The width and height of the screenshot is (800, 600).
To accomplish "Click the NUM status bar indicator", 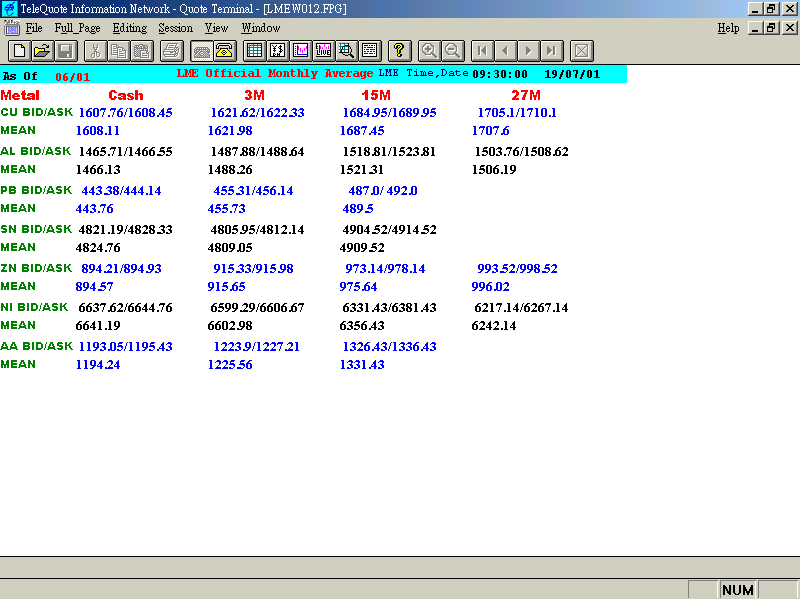I will pyautogui.click(x=737, y=590).
